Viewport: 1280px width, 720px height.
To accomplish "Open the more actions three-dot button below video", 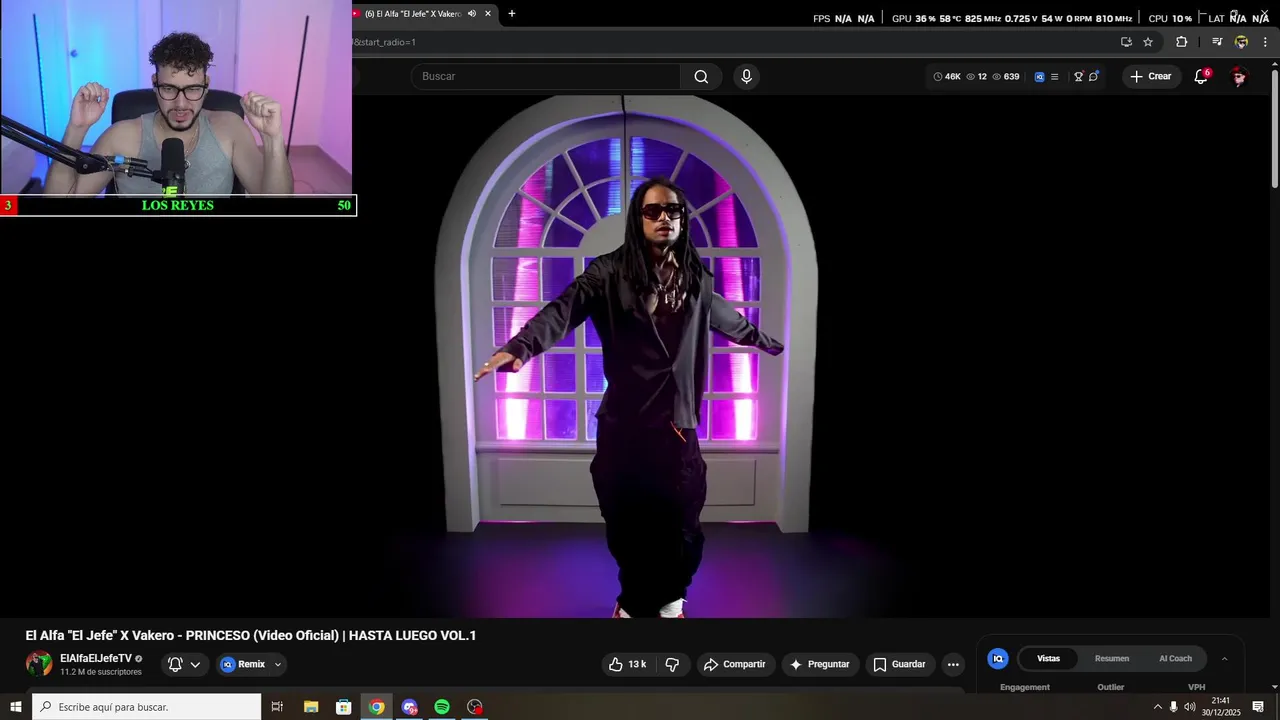I will click(953, 664).
